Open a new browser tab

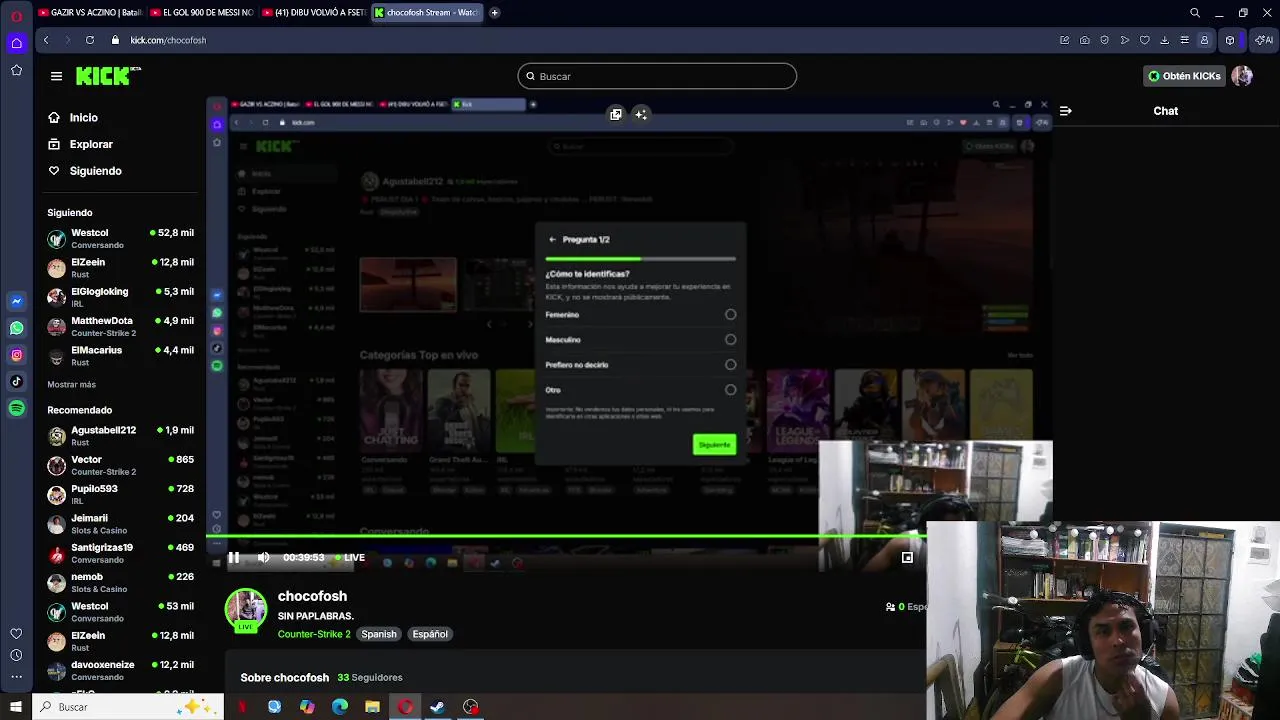click(x=494, y=13)
